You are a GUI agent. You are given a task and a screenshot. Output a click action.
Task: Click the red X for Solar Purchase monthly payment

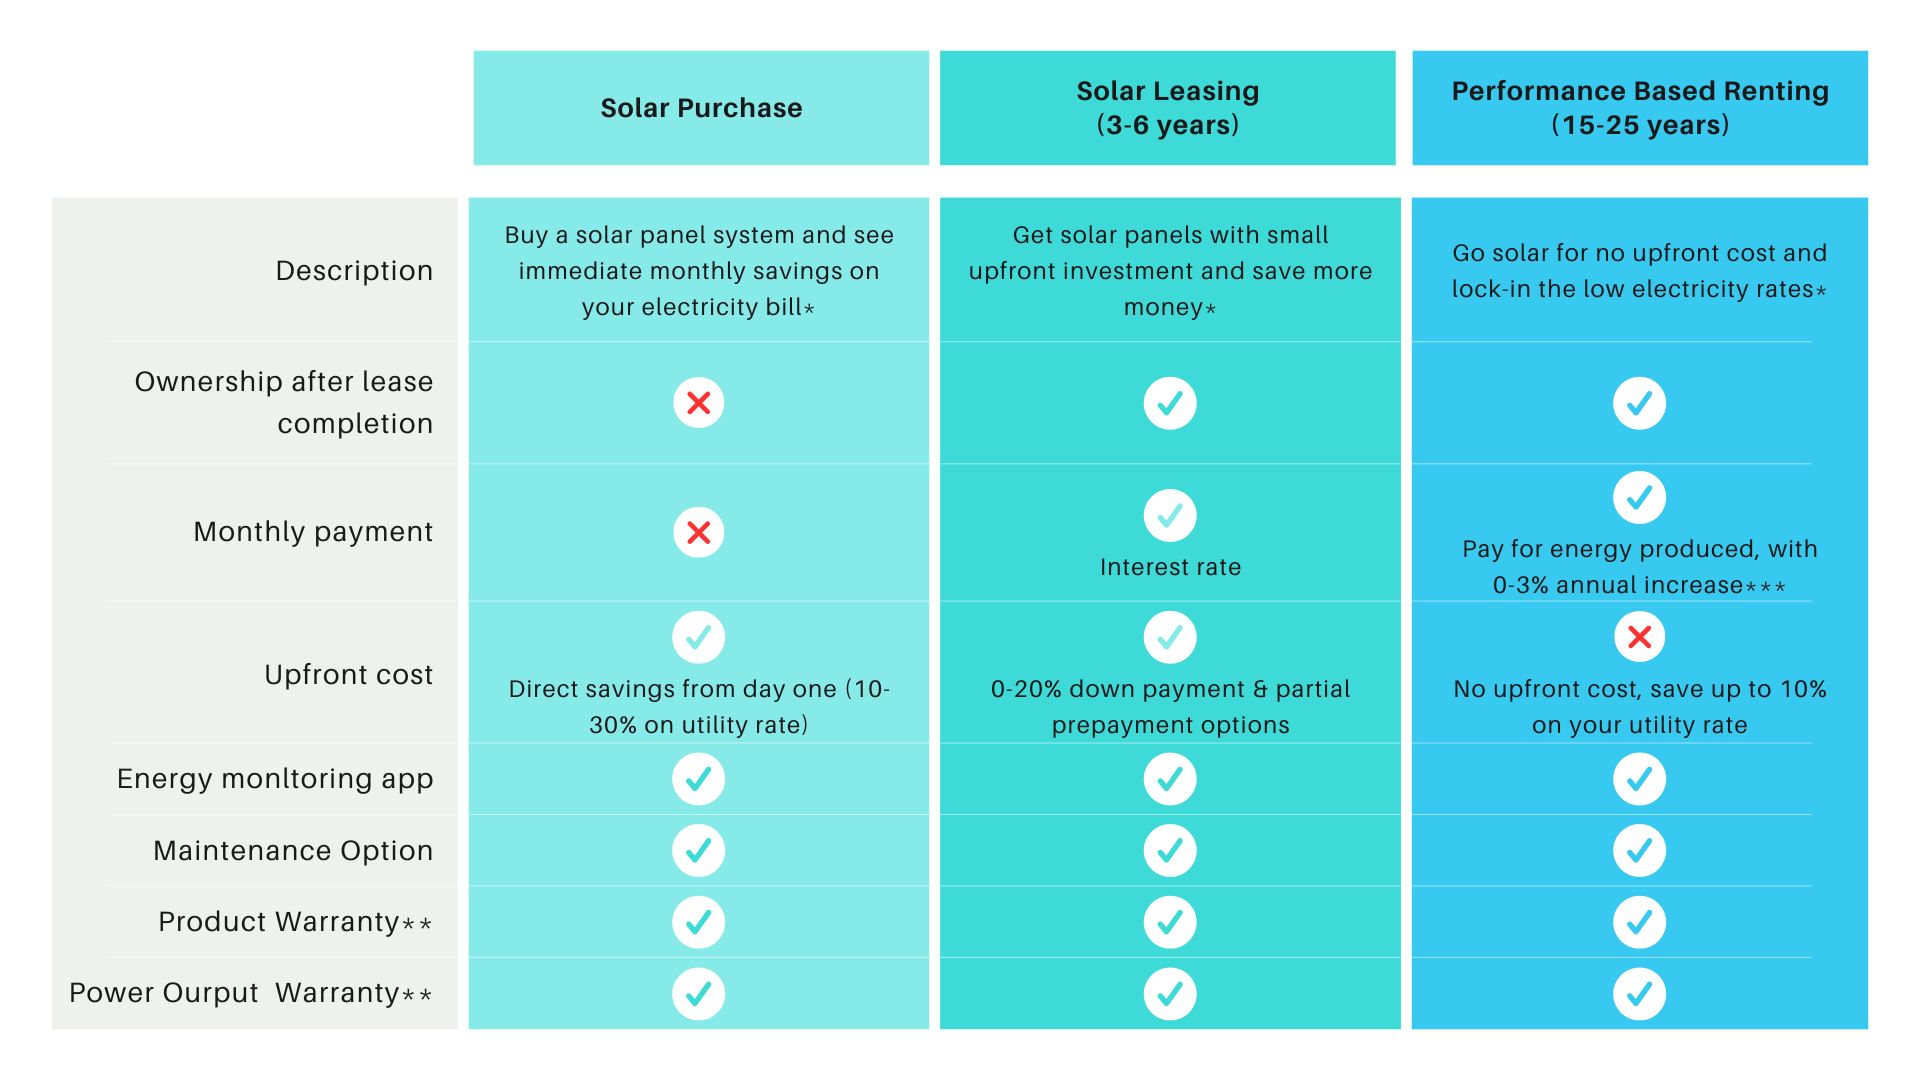698,532
